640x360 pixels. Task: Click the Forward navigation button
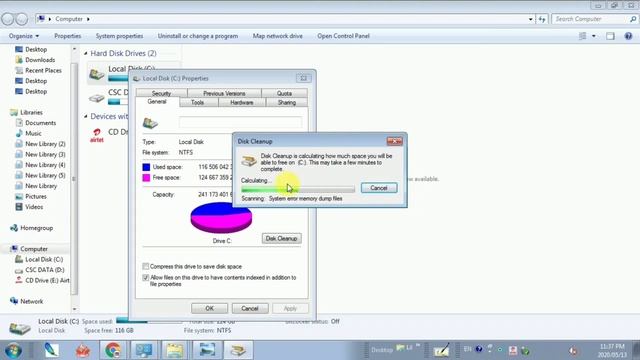pos(22,19)
